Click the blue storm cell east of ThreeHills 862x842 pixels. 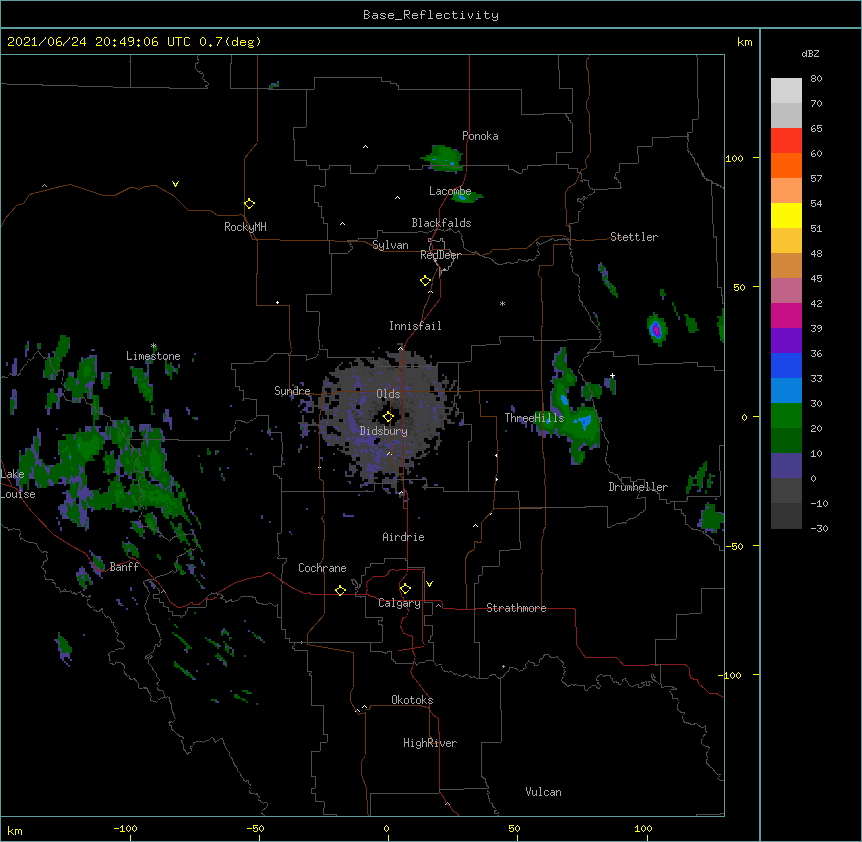(x=583, y=422)
